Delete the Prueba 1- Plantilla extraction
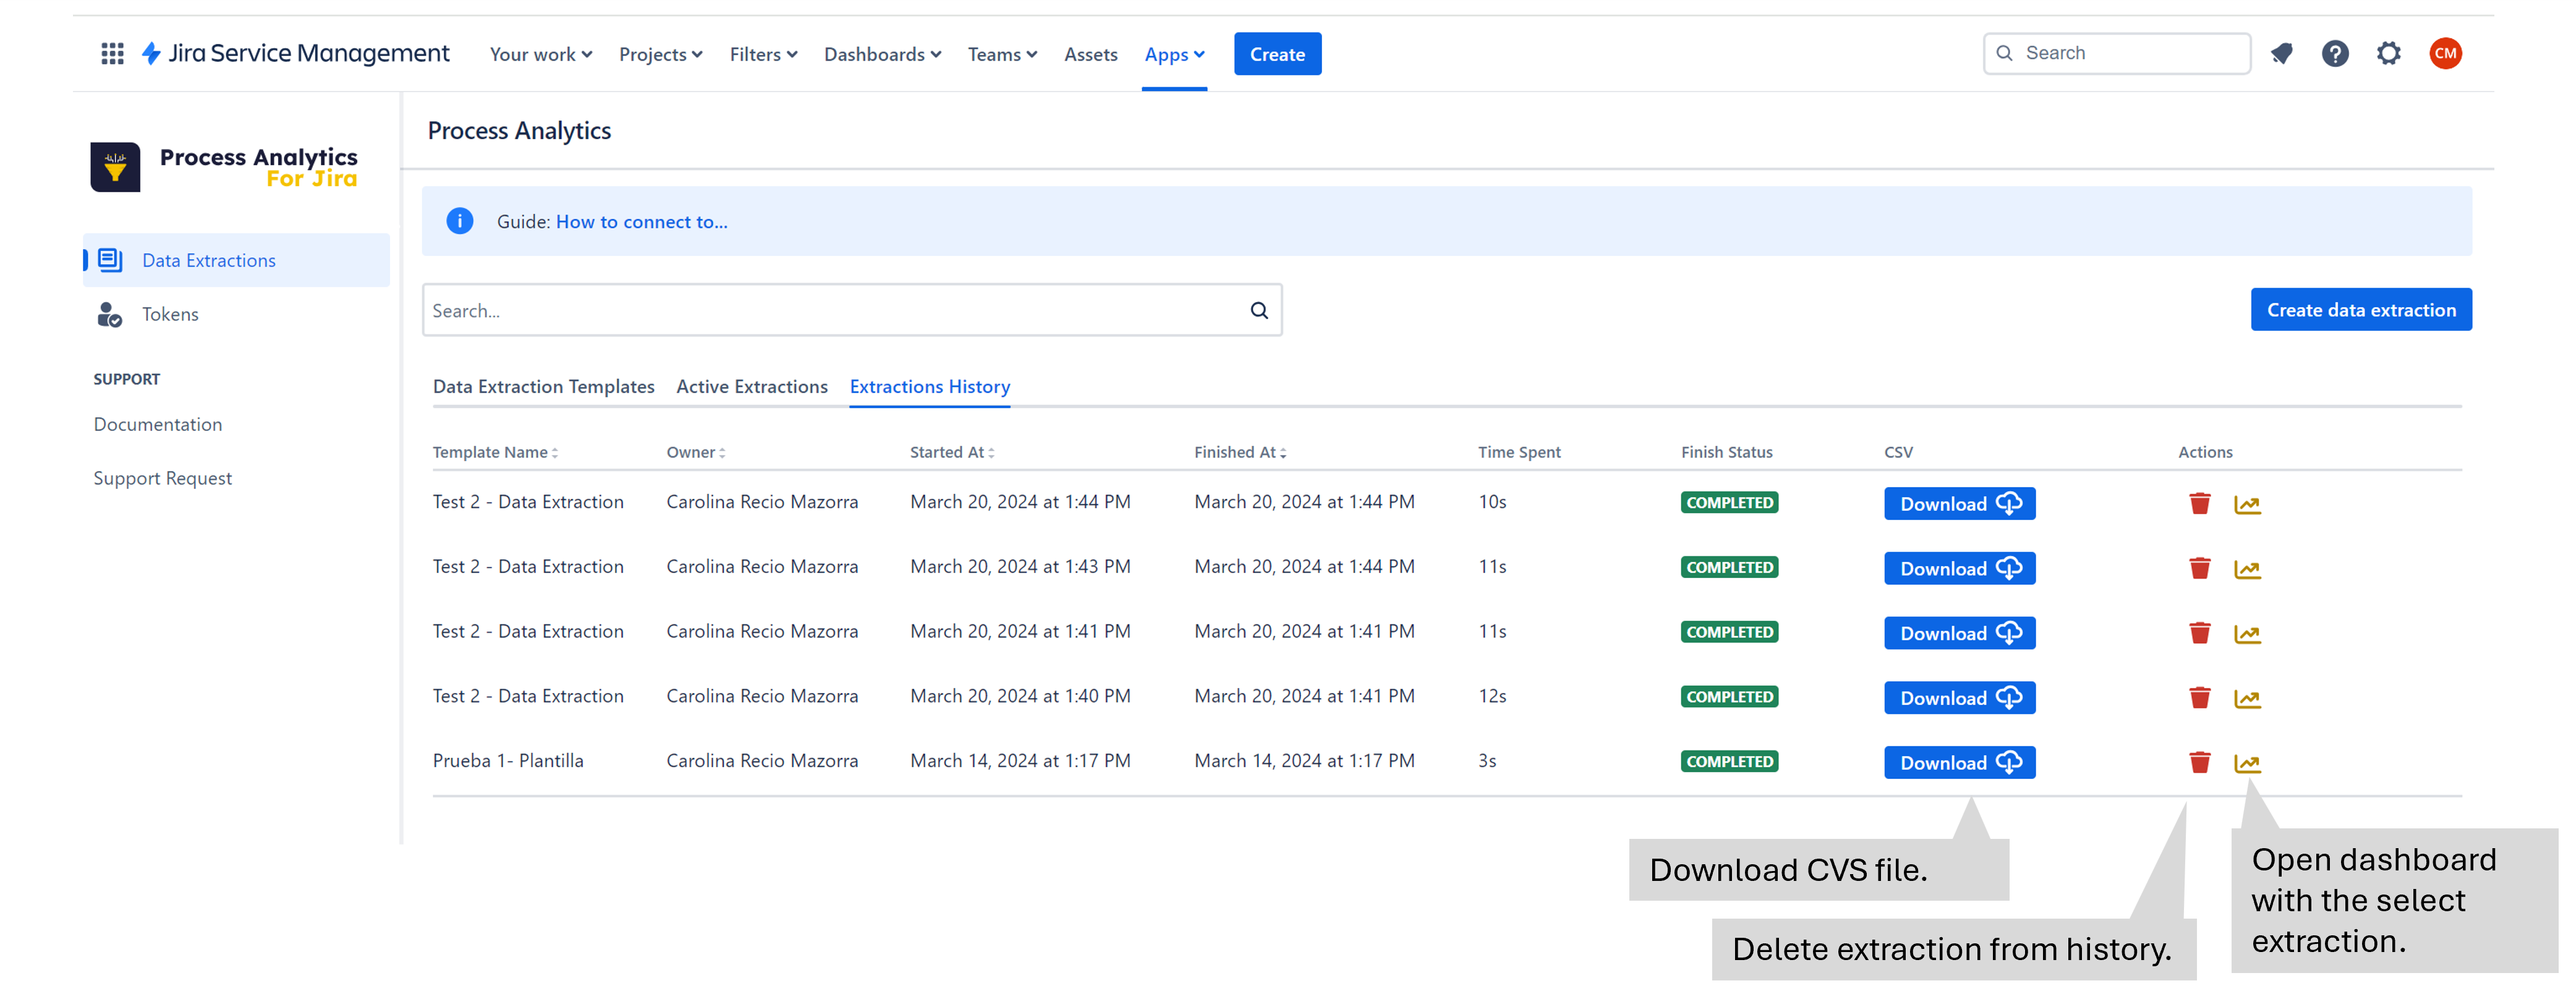Viewport: 2576px width, 999px height. [x=2199, y=762]
